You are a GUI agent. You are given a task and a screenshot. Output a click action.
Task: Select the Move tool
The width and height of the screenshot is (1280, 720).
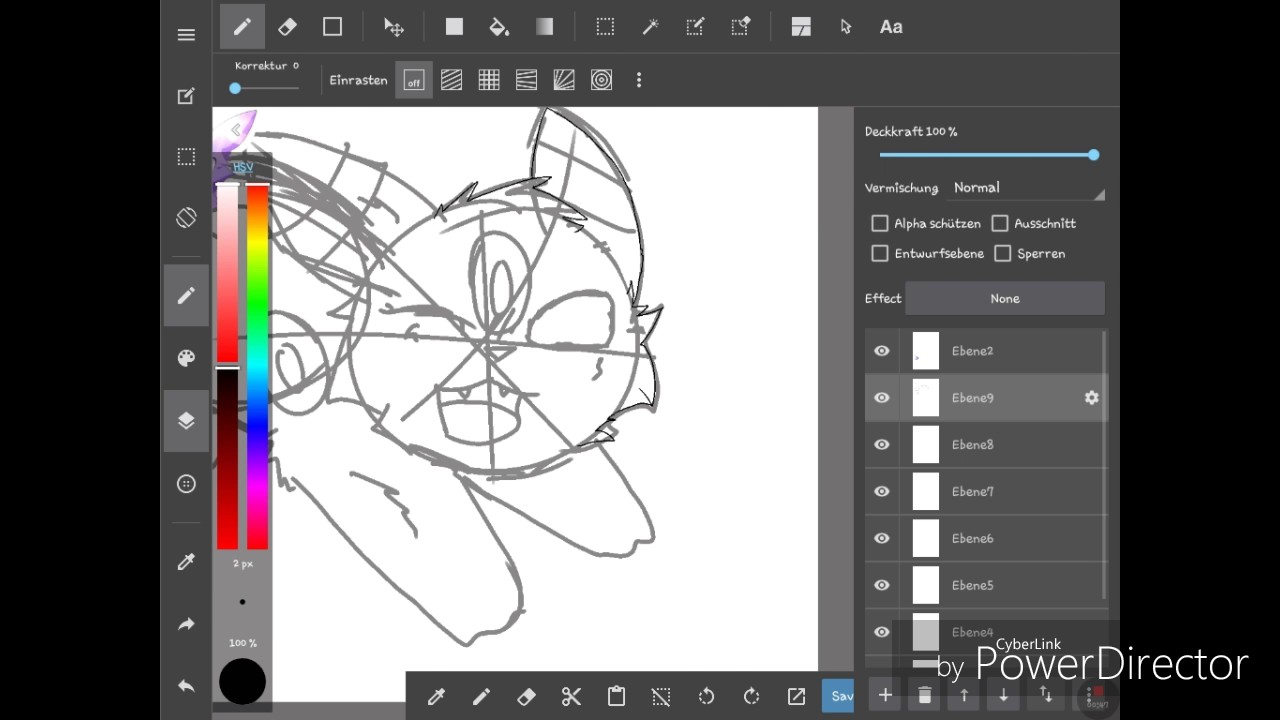pyautogui.click(x=394, y=27)
